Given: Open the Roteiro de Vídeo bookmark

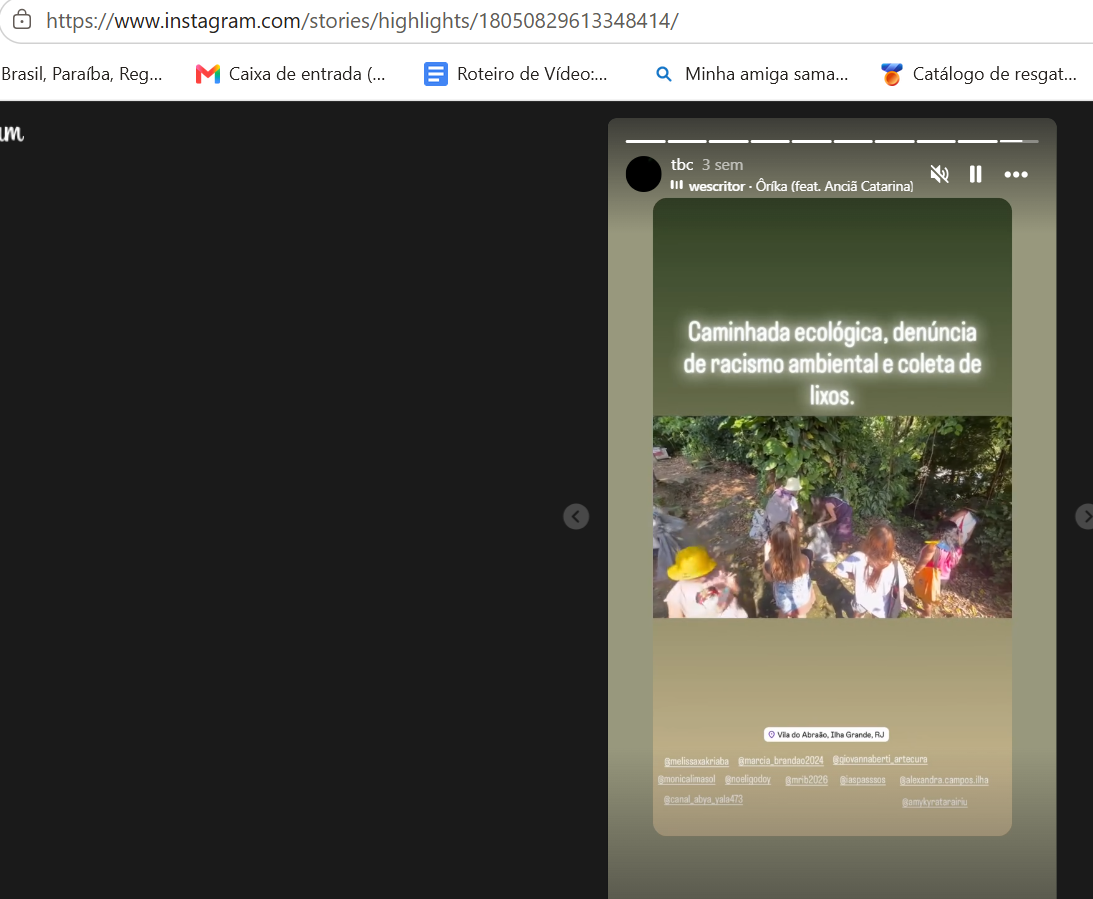Looking at the screenshot, I should 516,74.
